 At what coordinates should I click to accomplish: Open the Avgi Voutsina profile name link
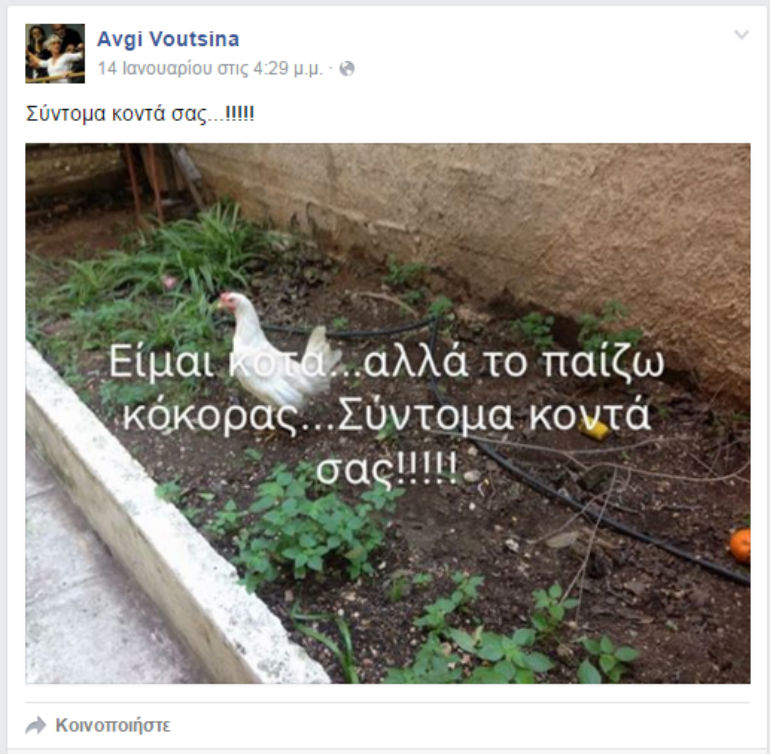pos(168,39)
